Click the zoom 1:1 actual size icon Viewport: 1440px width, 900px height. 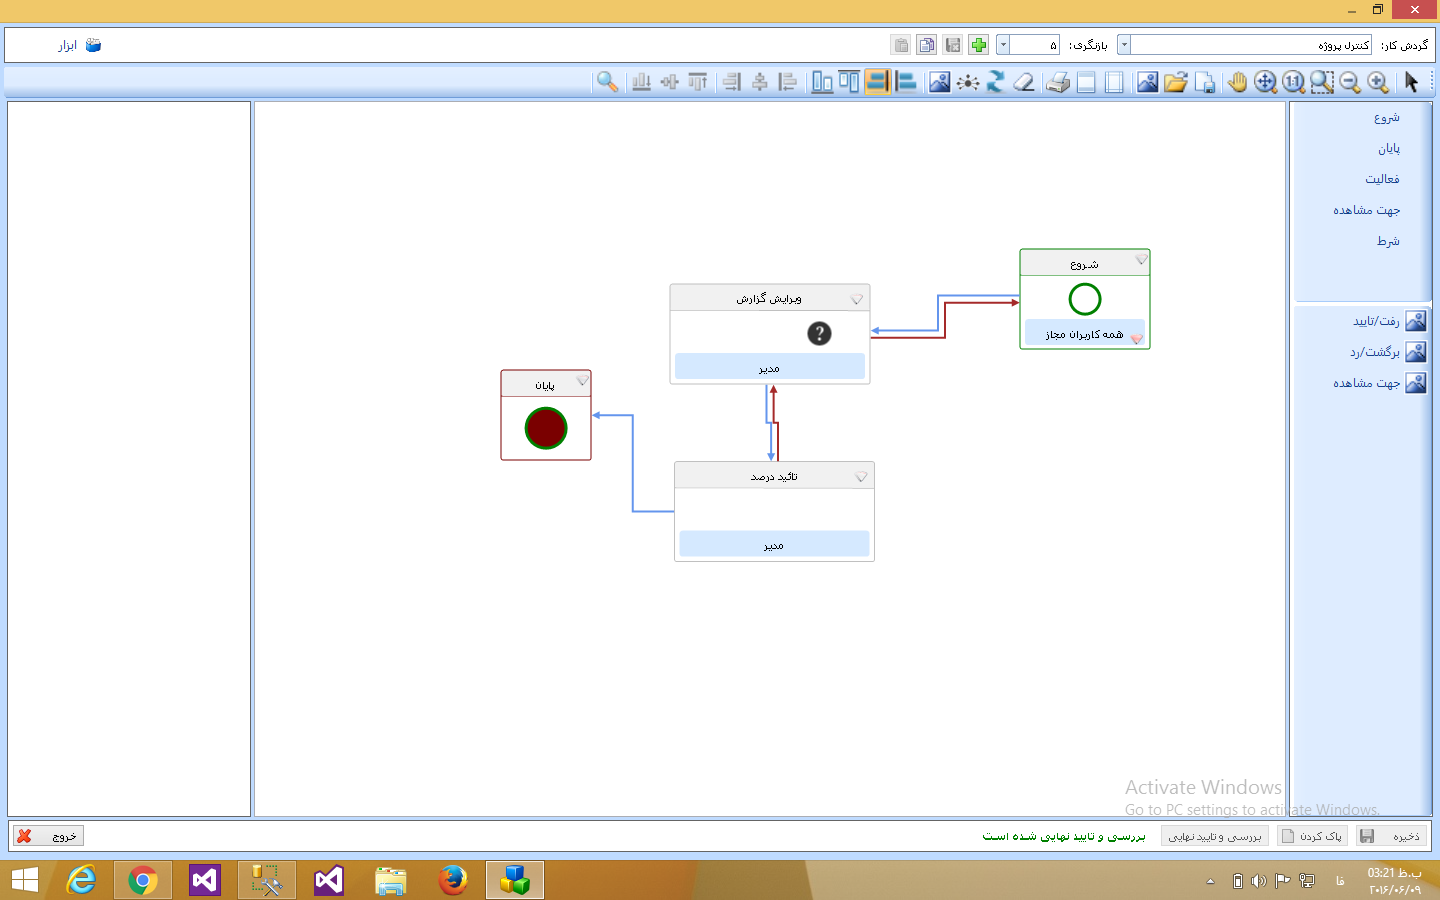click(x=1293, y=82)
